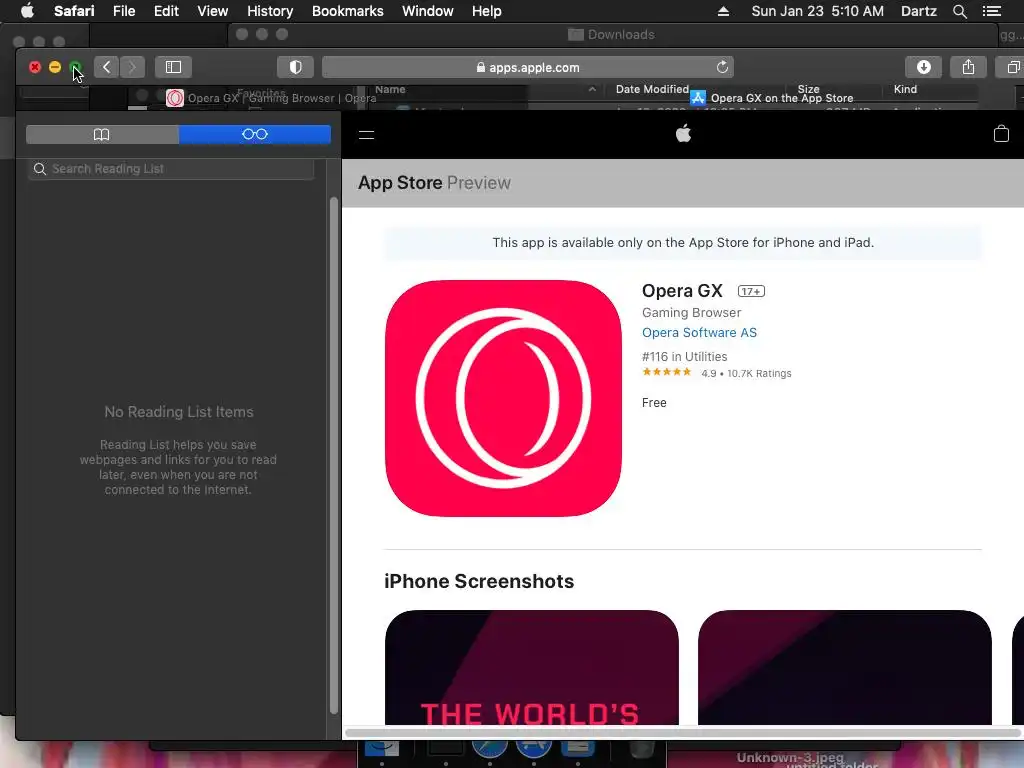Select the Reading List glasses tab
Image resolution: width=1024 pixels, height=768 pixels.
click(x=255, y=135)
